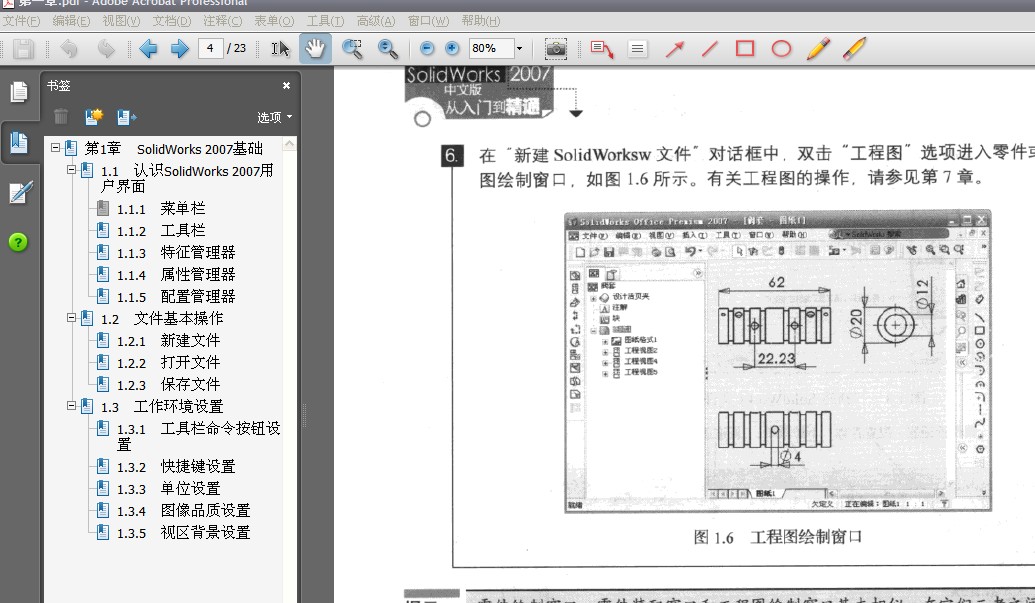Screen dimensions: 1035x603
Task: Select the text Select tool cursor icon
Action: (x=280, y=49)
